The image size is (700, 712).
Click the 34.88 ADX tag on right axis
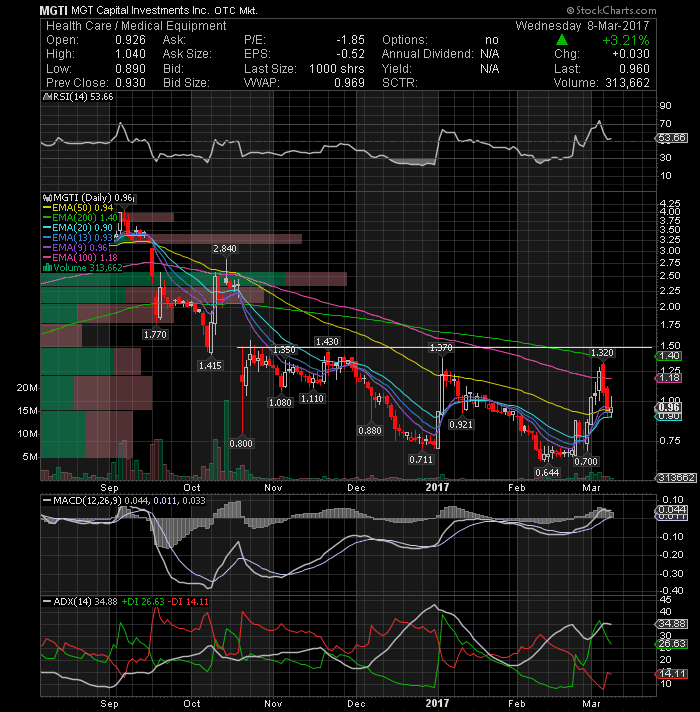tap(672, 624)
